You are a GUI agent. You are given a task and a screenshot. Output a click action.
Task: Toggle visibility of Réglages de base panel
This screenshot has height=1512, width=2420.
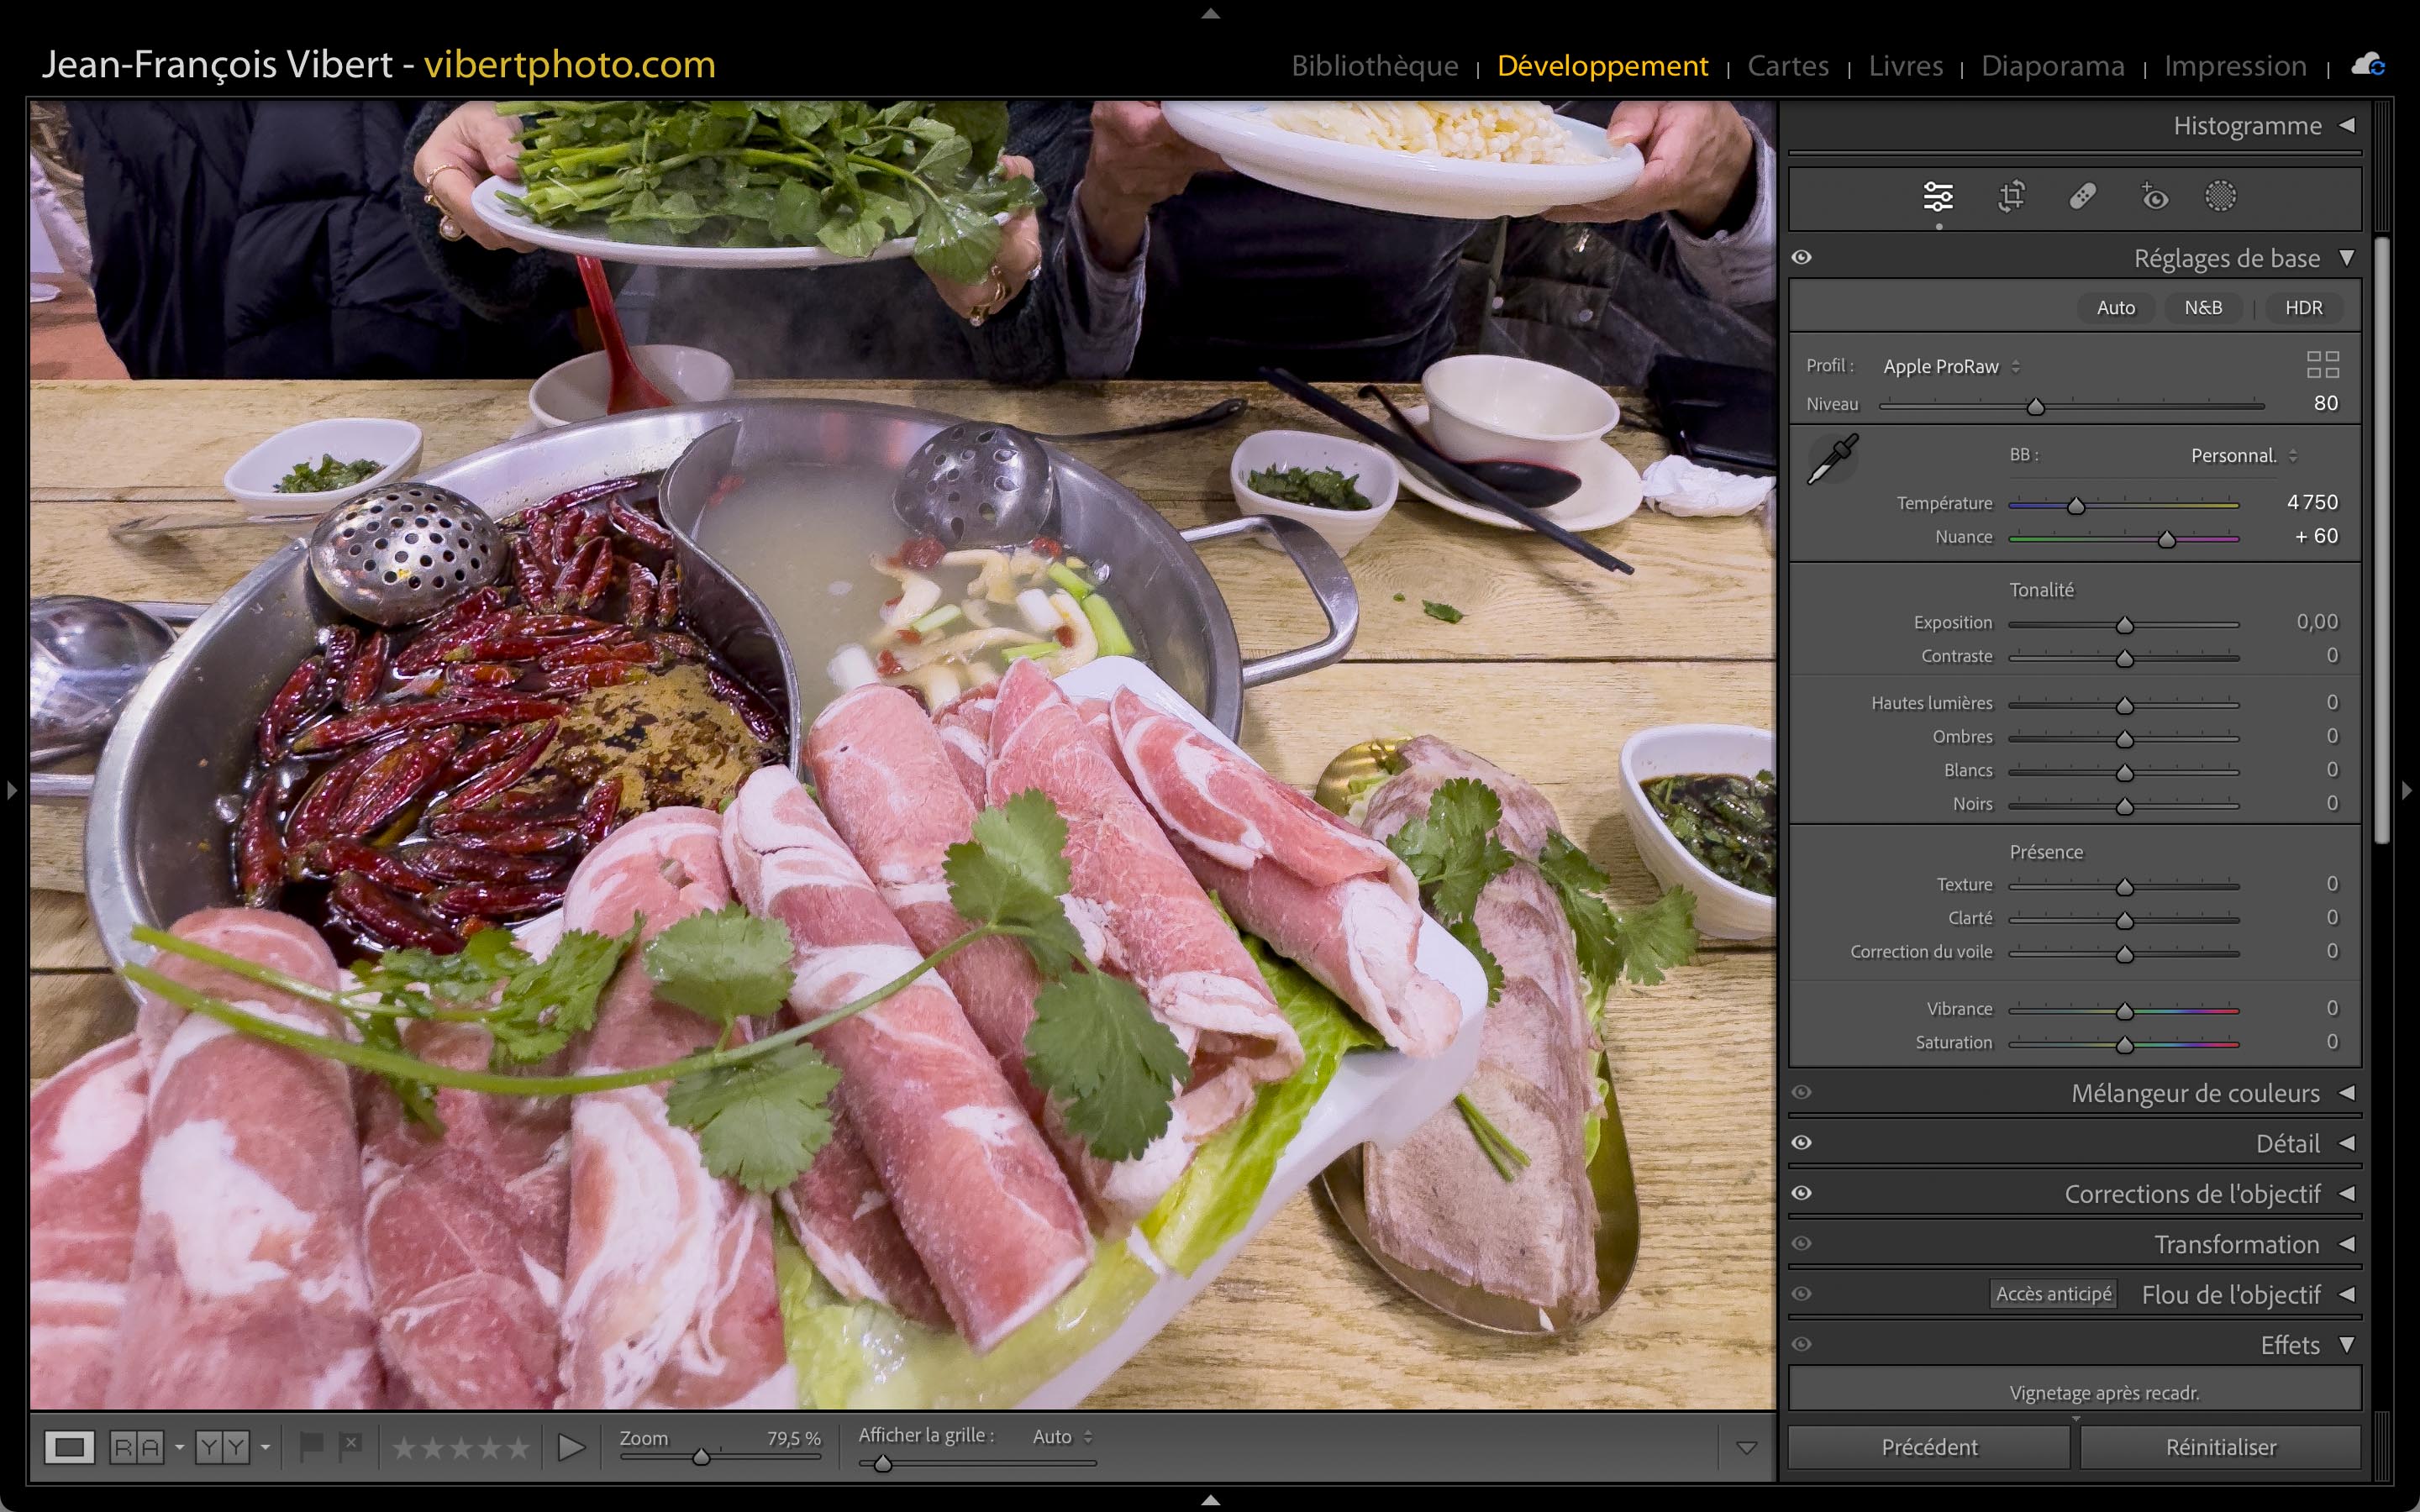click(x=1802, y=258)
